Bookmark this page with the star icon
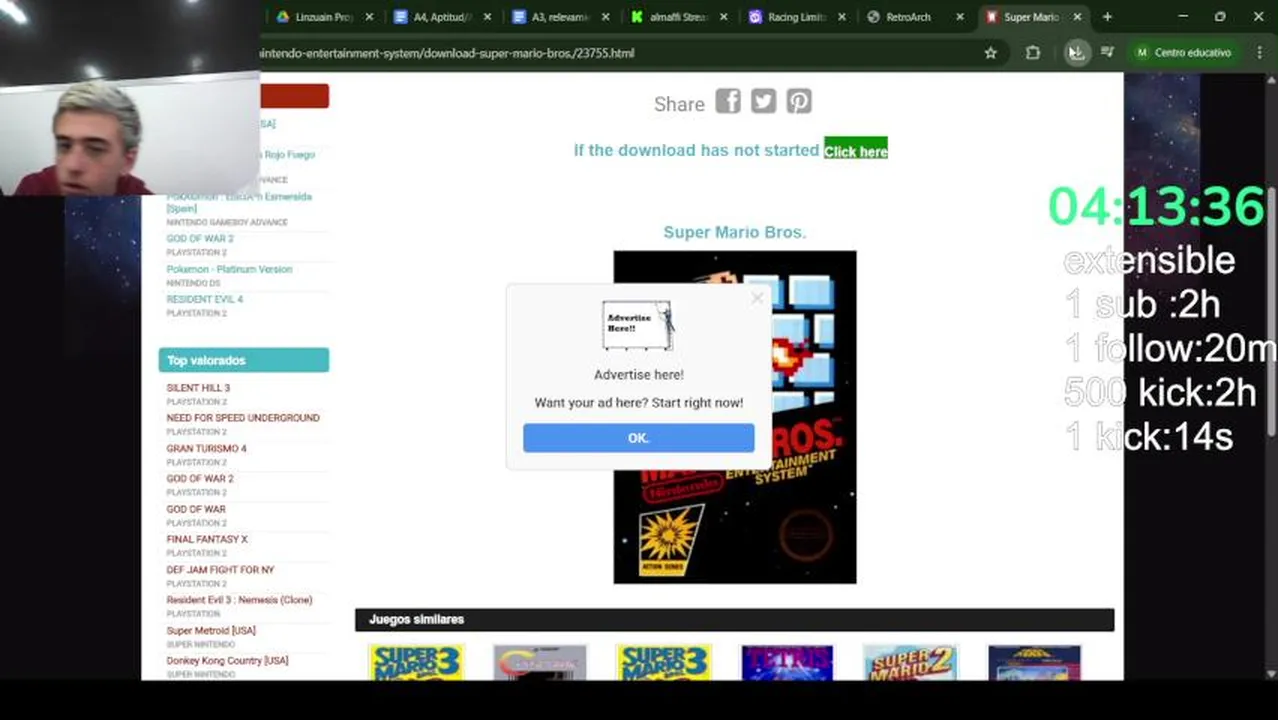 tap(990, 53)
